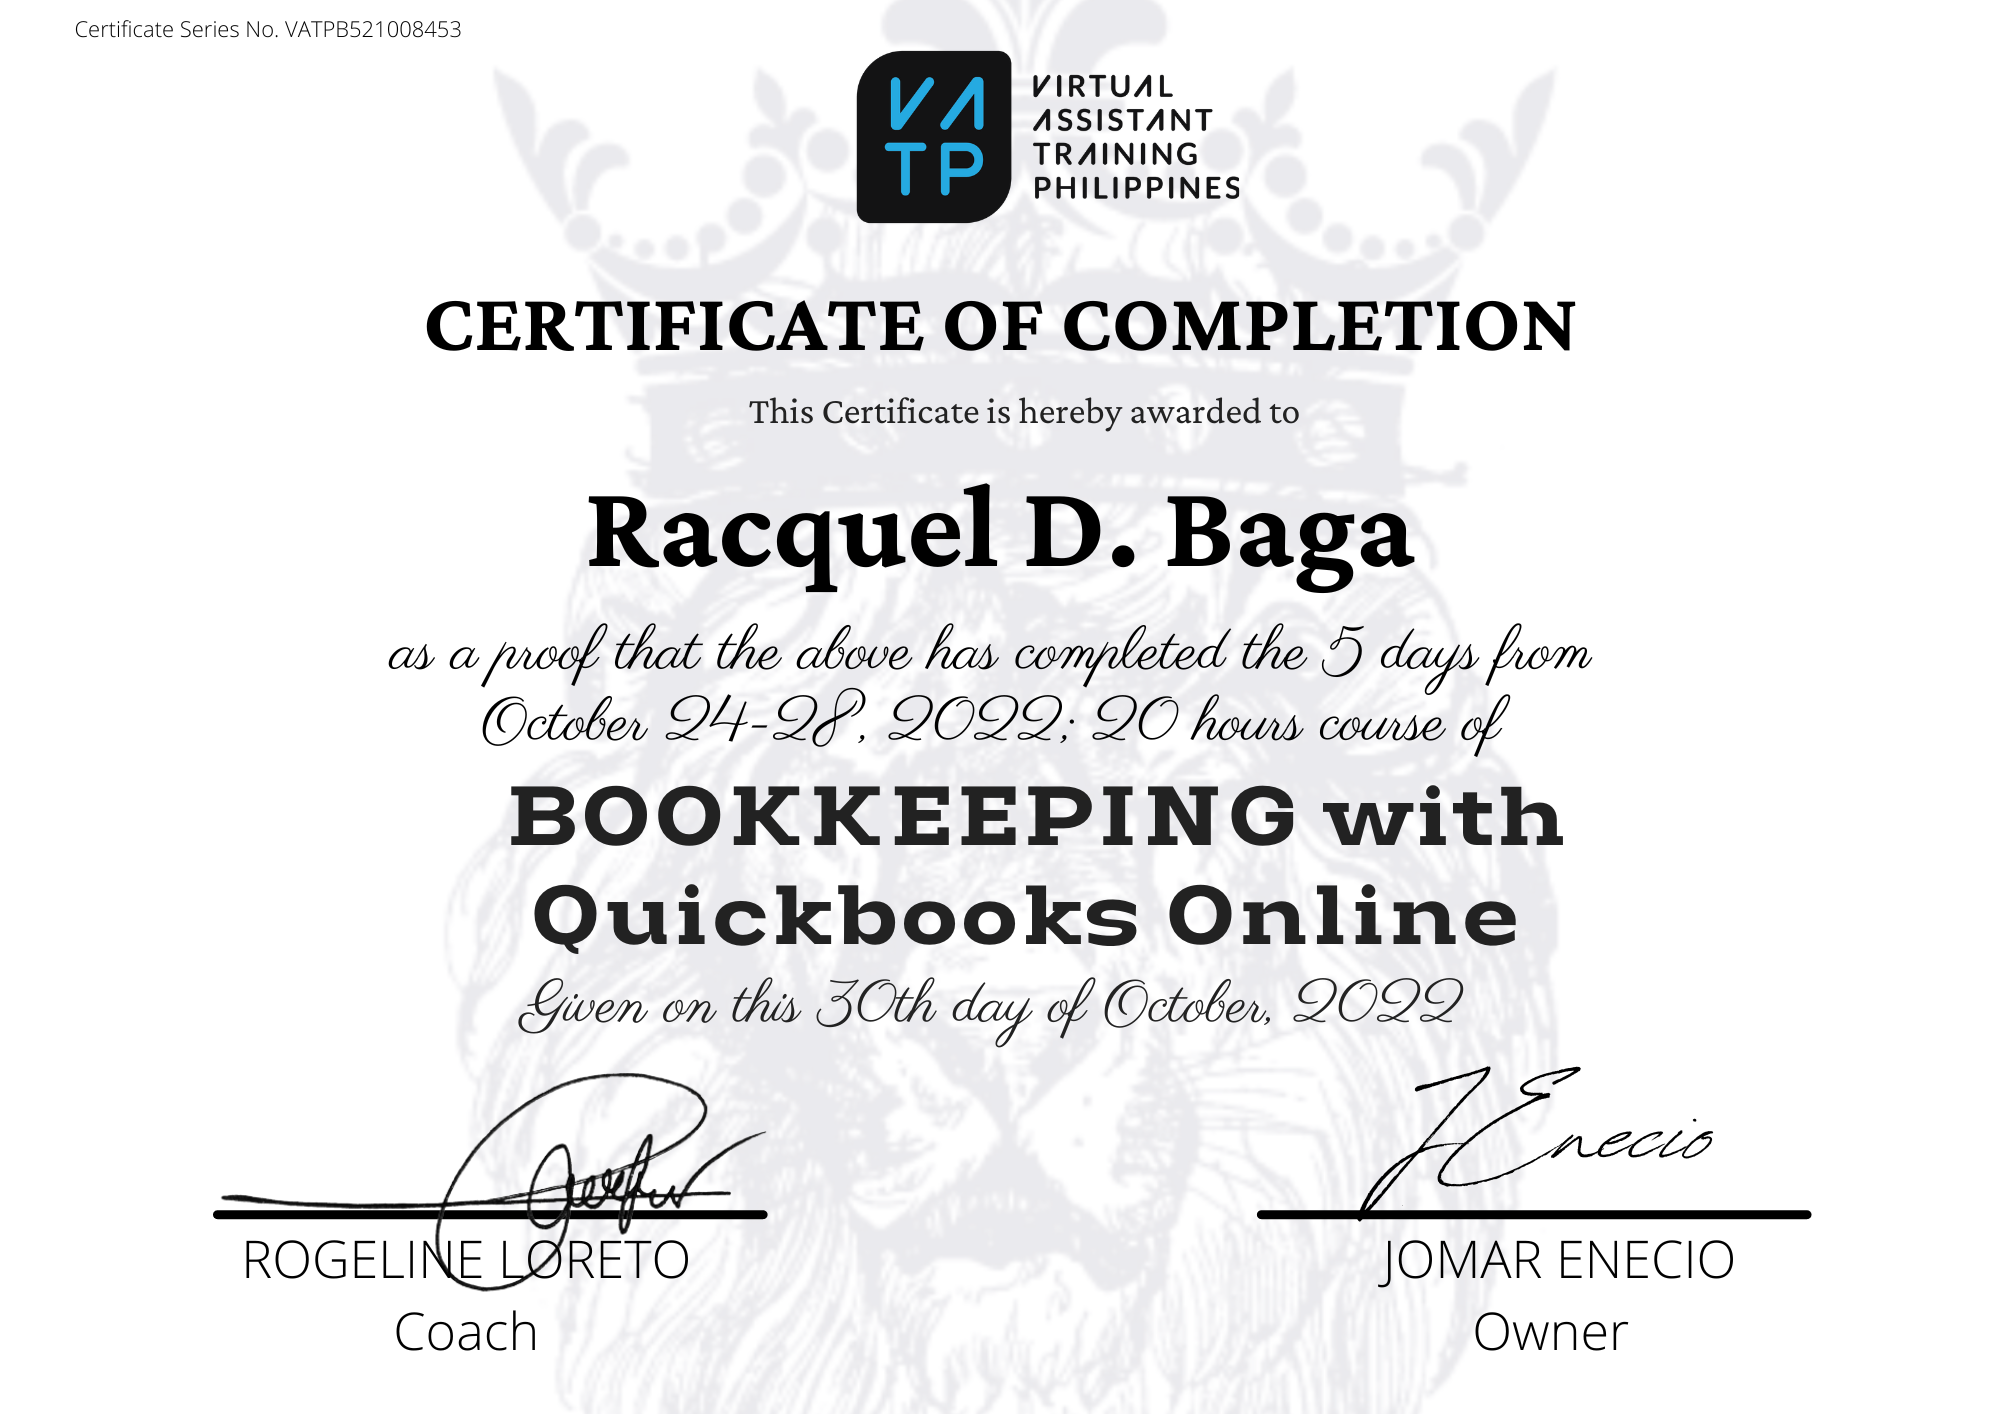Click the 'Owner' title label

1550,1332
